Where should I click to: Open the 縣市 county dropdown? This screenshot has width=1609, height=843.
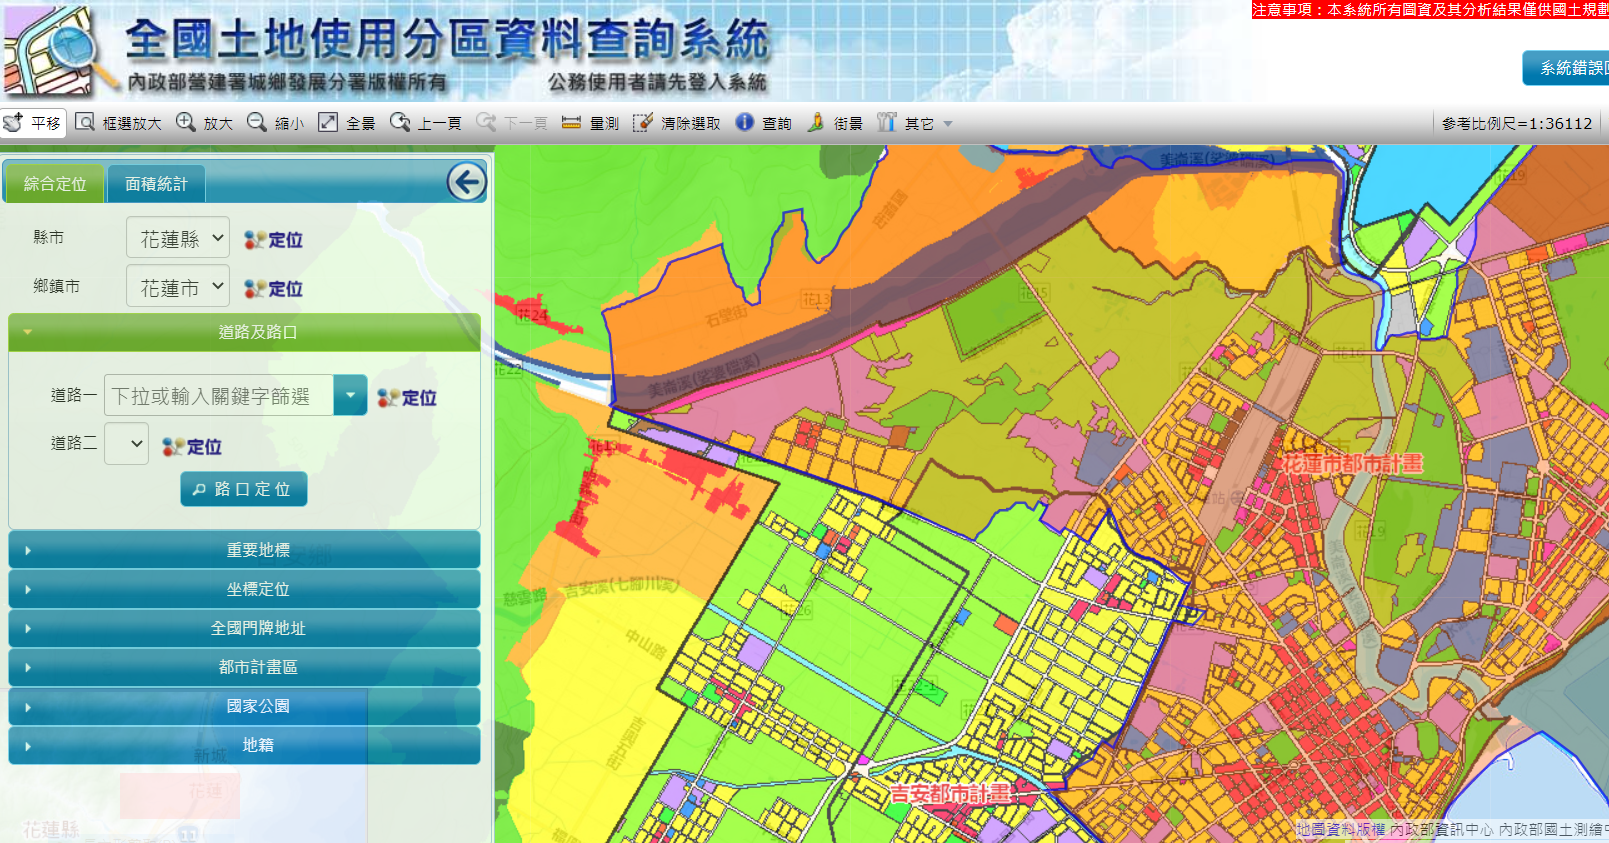point(178,238)
